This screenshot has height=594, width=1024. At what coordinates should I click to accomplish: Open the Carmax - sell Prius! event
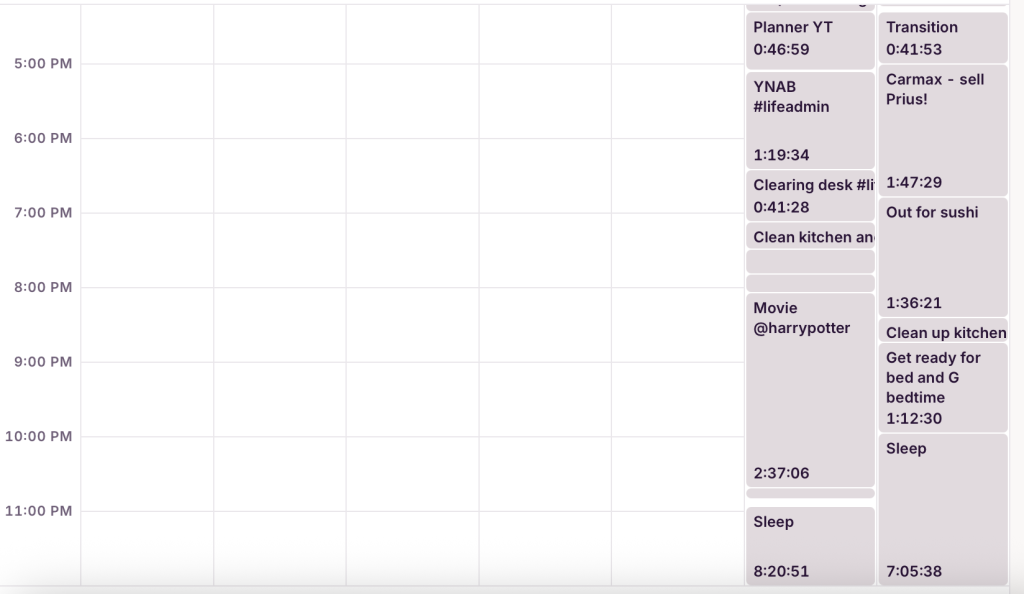coord(942,130)
